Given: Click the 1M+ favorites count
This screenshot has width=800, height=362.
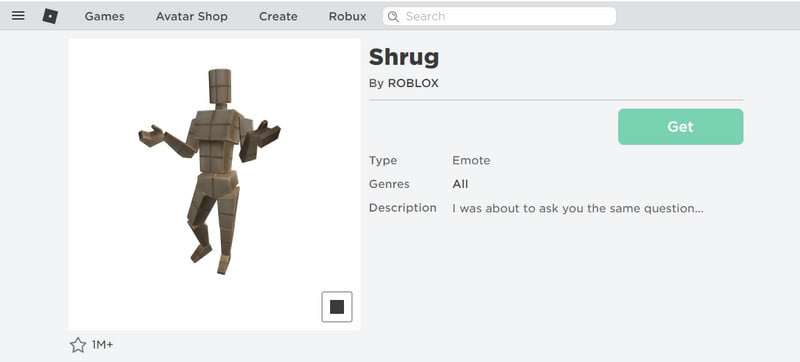Looking at the screenshot, I should click(x=103, y=345).
